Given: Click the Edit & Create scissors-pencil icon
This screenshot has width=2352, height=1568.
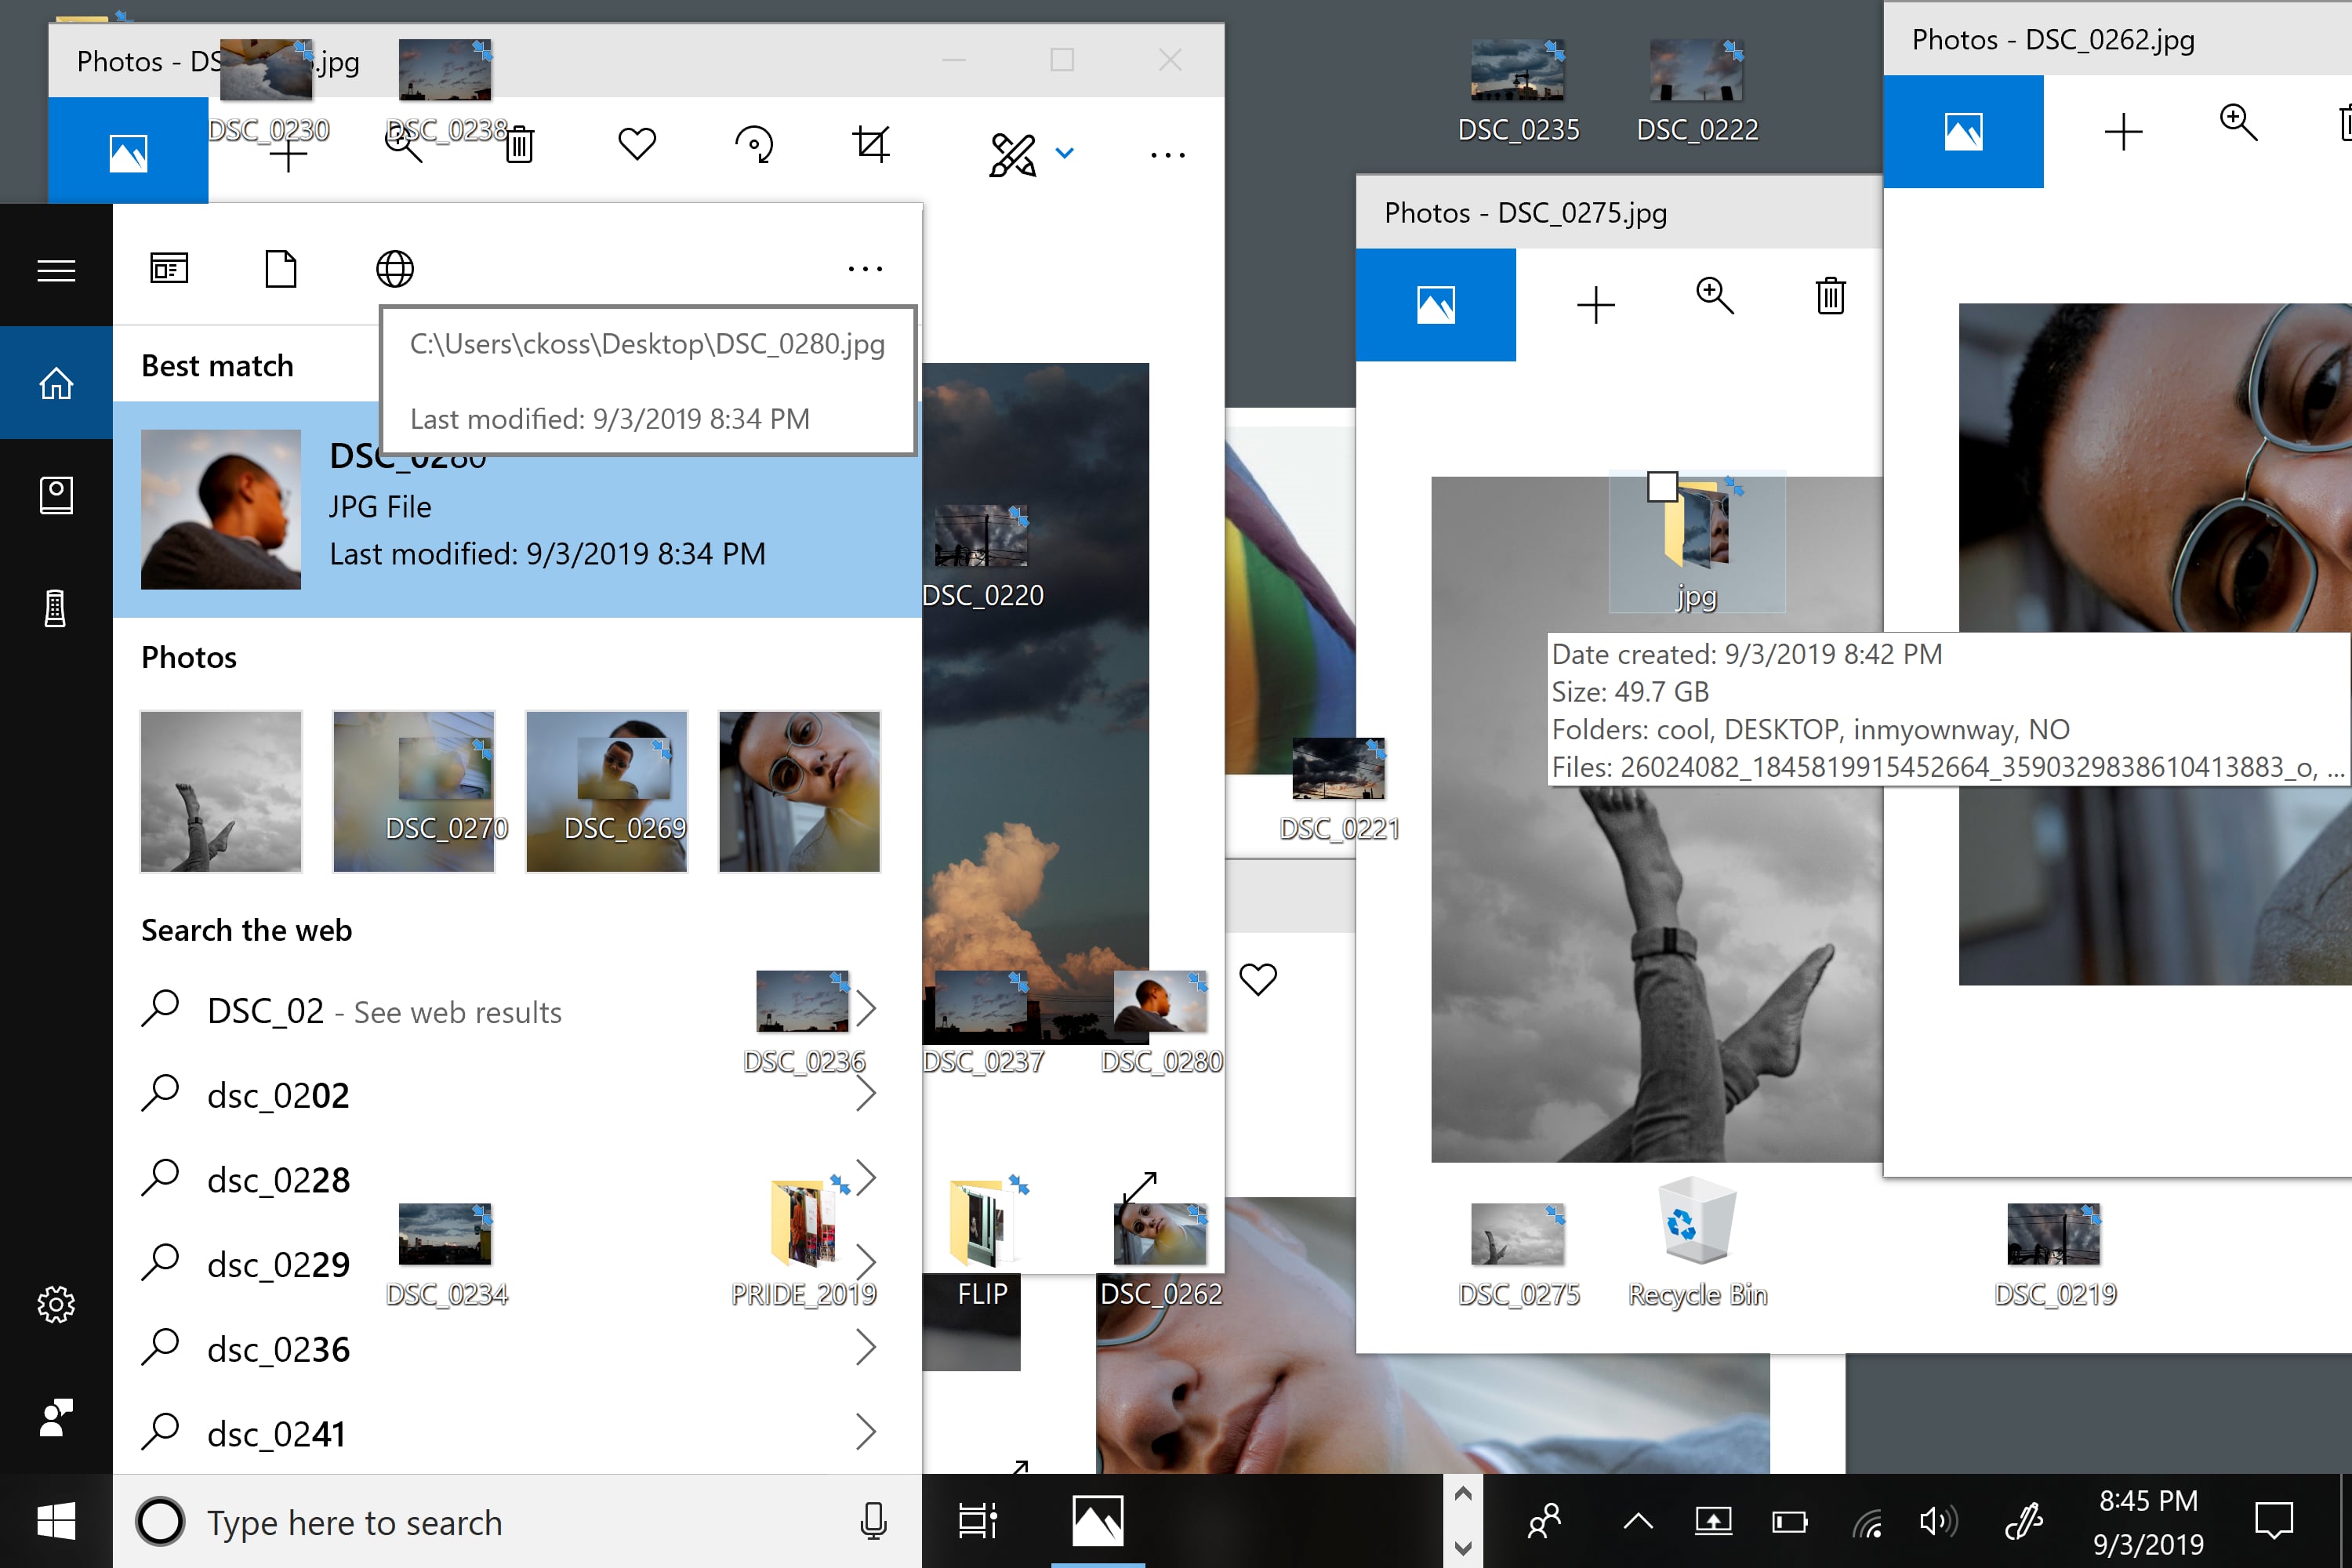Looking at the screenshot, I should 1012,154.
